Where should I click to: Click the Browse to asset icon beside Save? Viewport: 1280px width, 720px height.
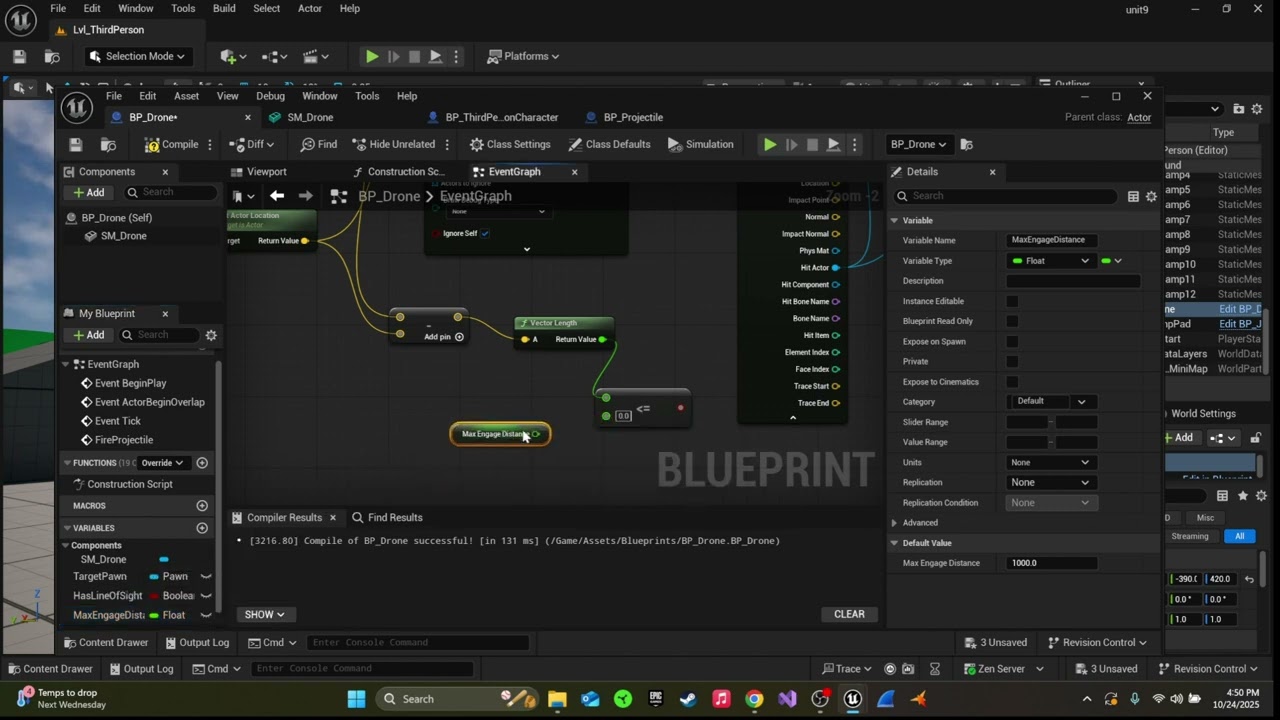tap(108, 145)
